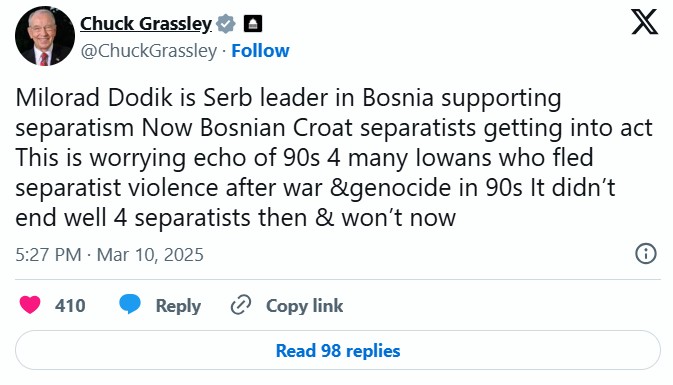Viewport: 673px width, 385px height.
Task: Open Chuck Grassley's profile photo
Action: point(45,36)
